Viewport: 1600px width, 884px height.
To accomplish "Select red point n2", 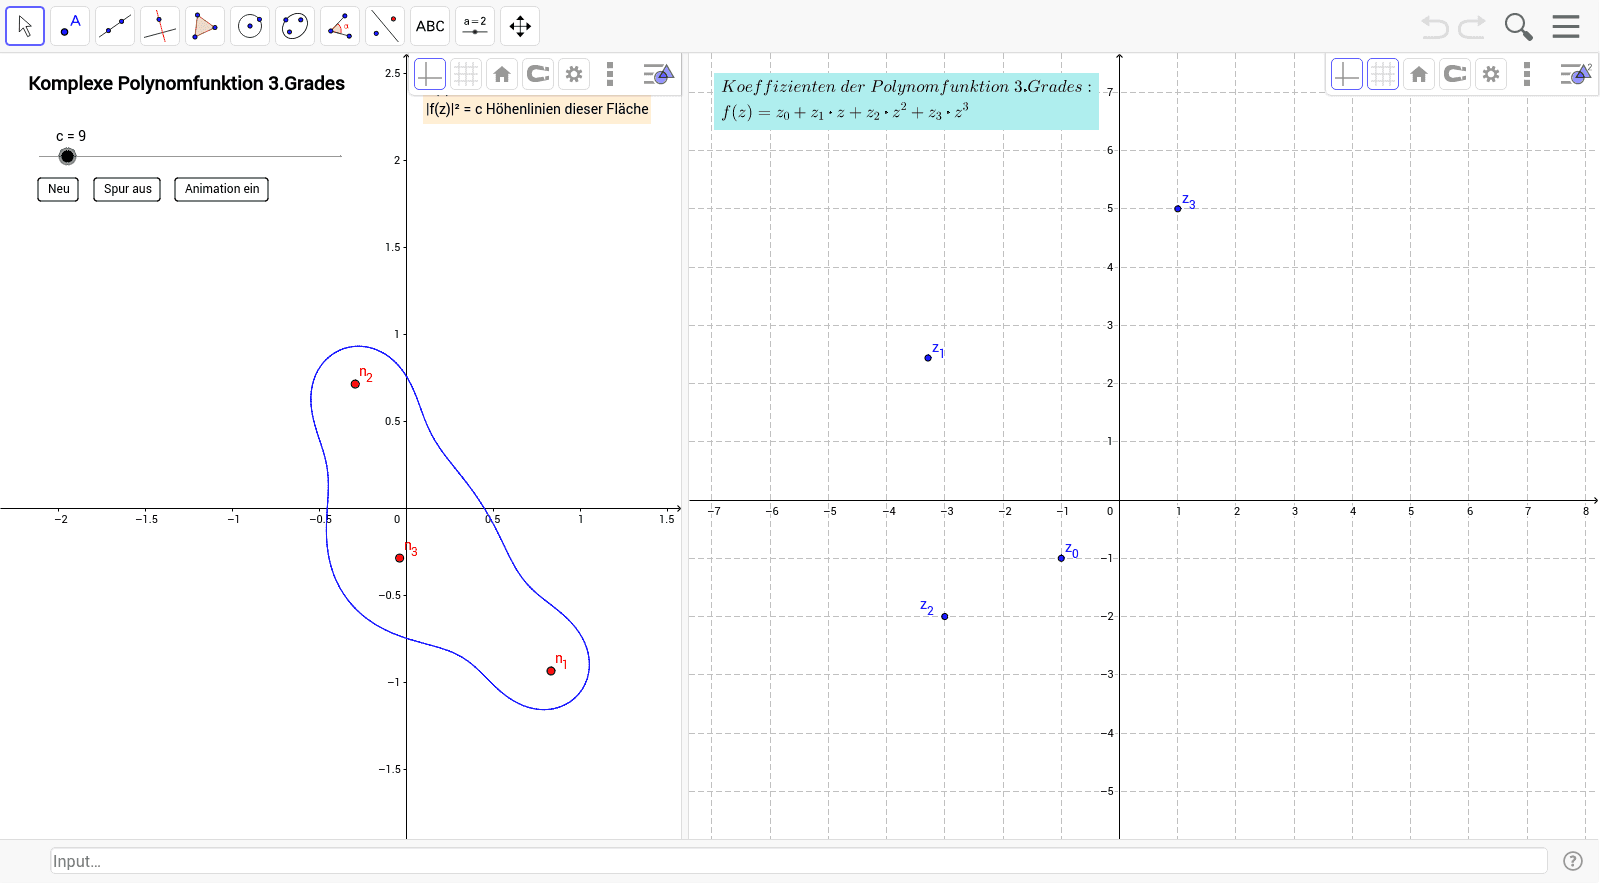I will pyautogui.click(x=355, y=384).
